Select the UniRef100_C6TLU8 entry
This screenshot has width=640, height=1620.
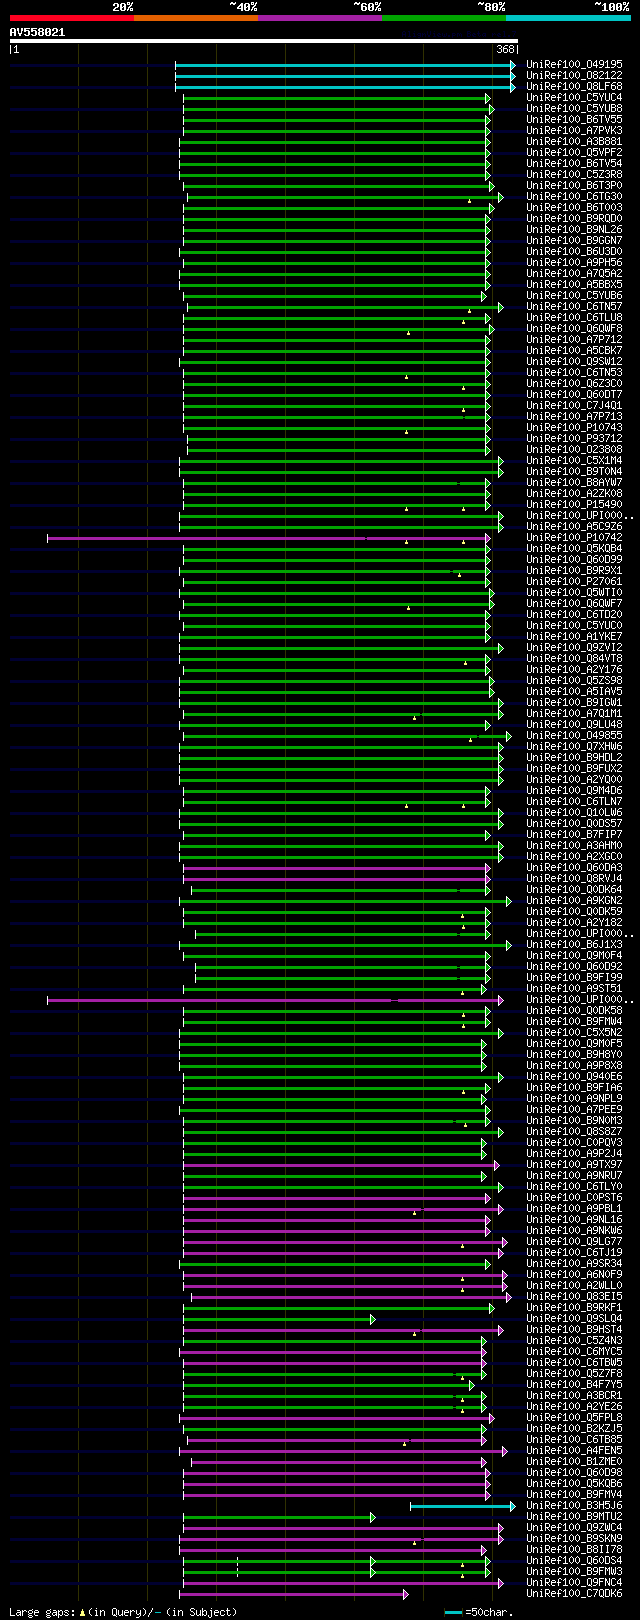click(x=574, y=318)
